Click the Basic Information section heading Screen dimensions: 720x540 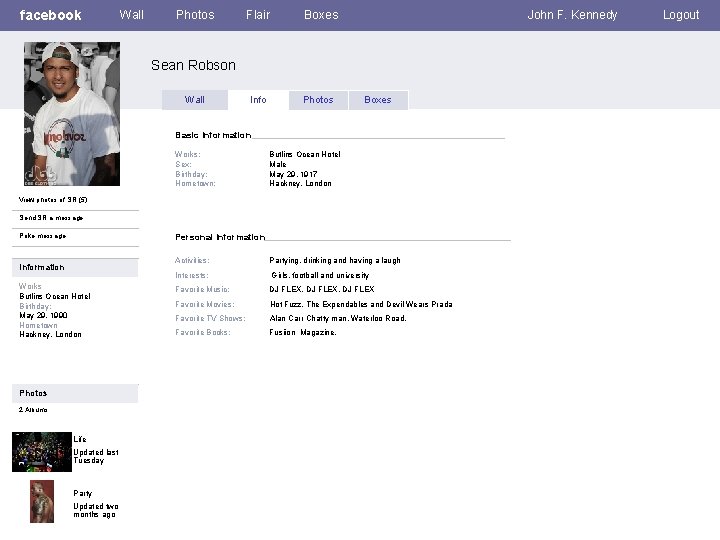[213, 135]
